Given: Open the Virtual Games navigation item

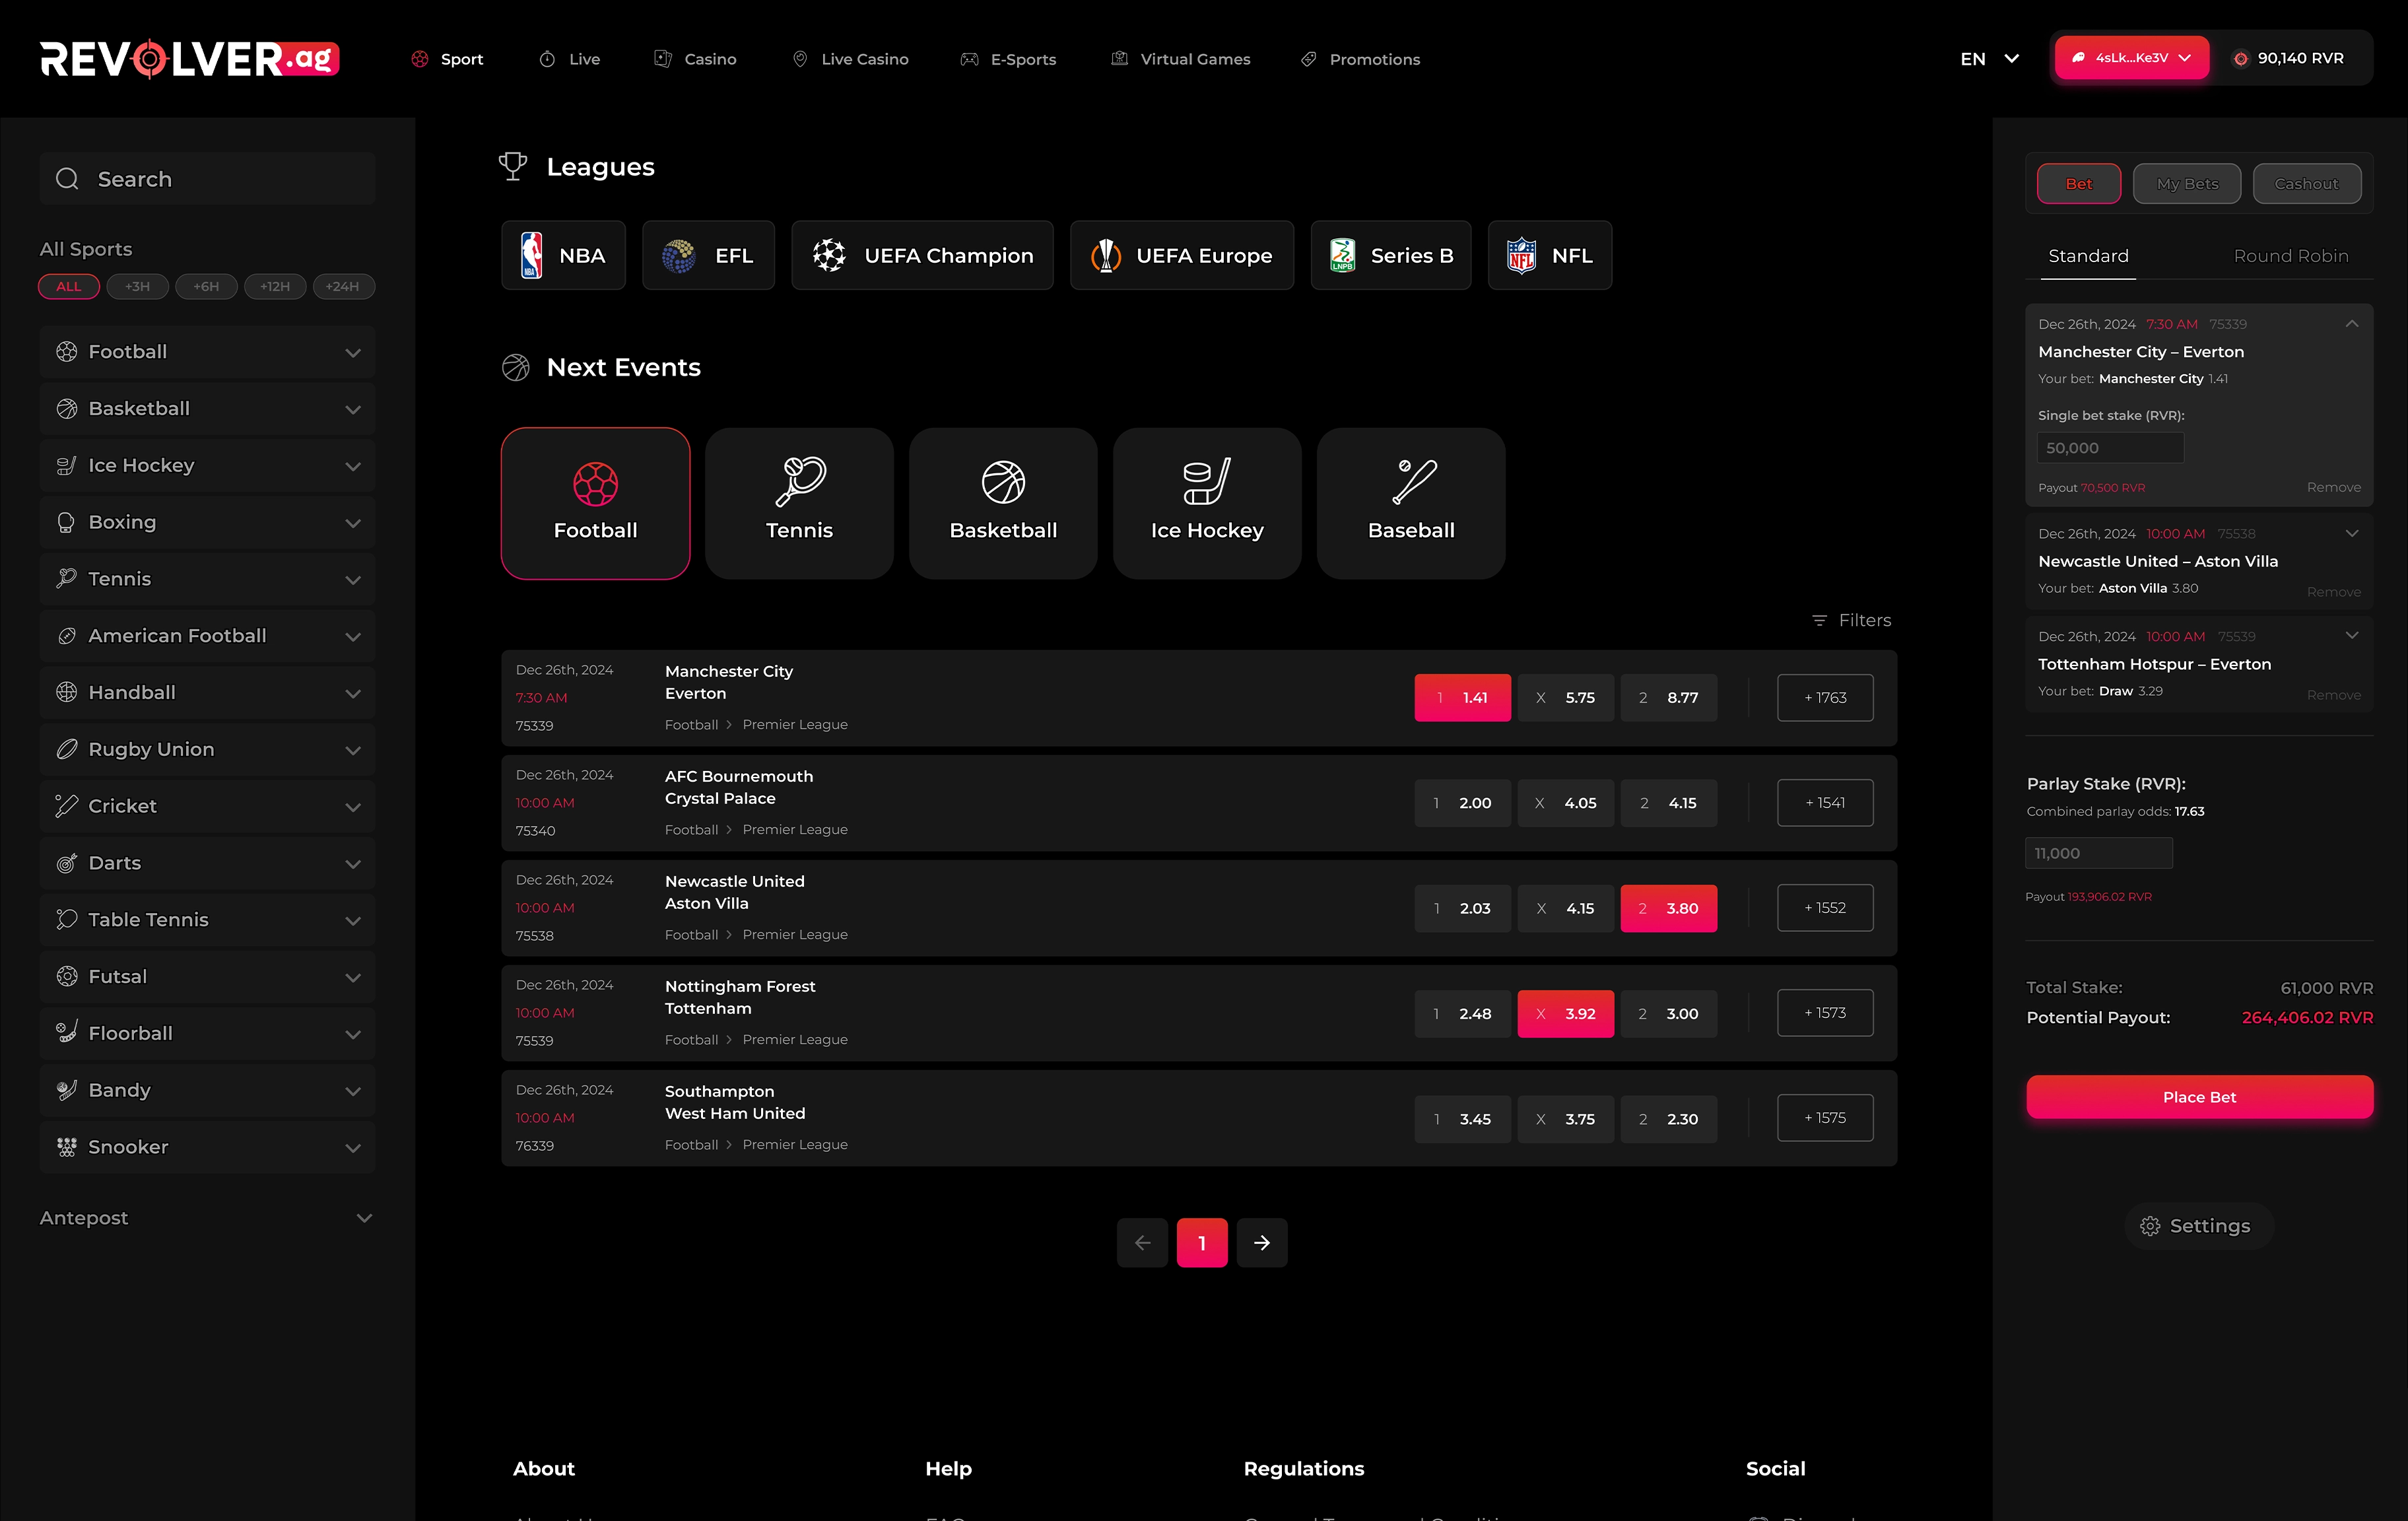Looking at the screenshot, I should [x=1181, y=59].
